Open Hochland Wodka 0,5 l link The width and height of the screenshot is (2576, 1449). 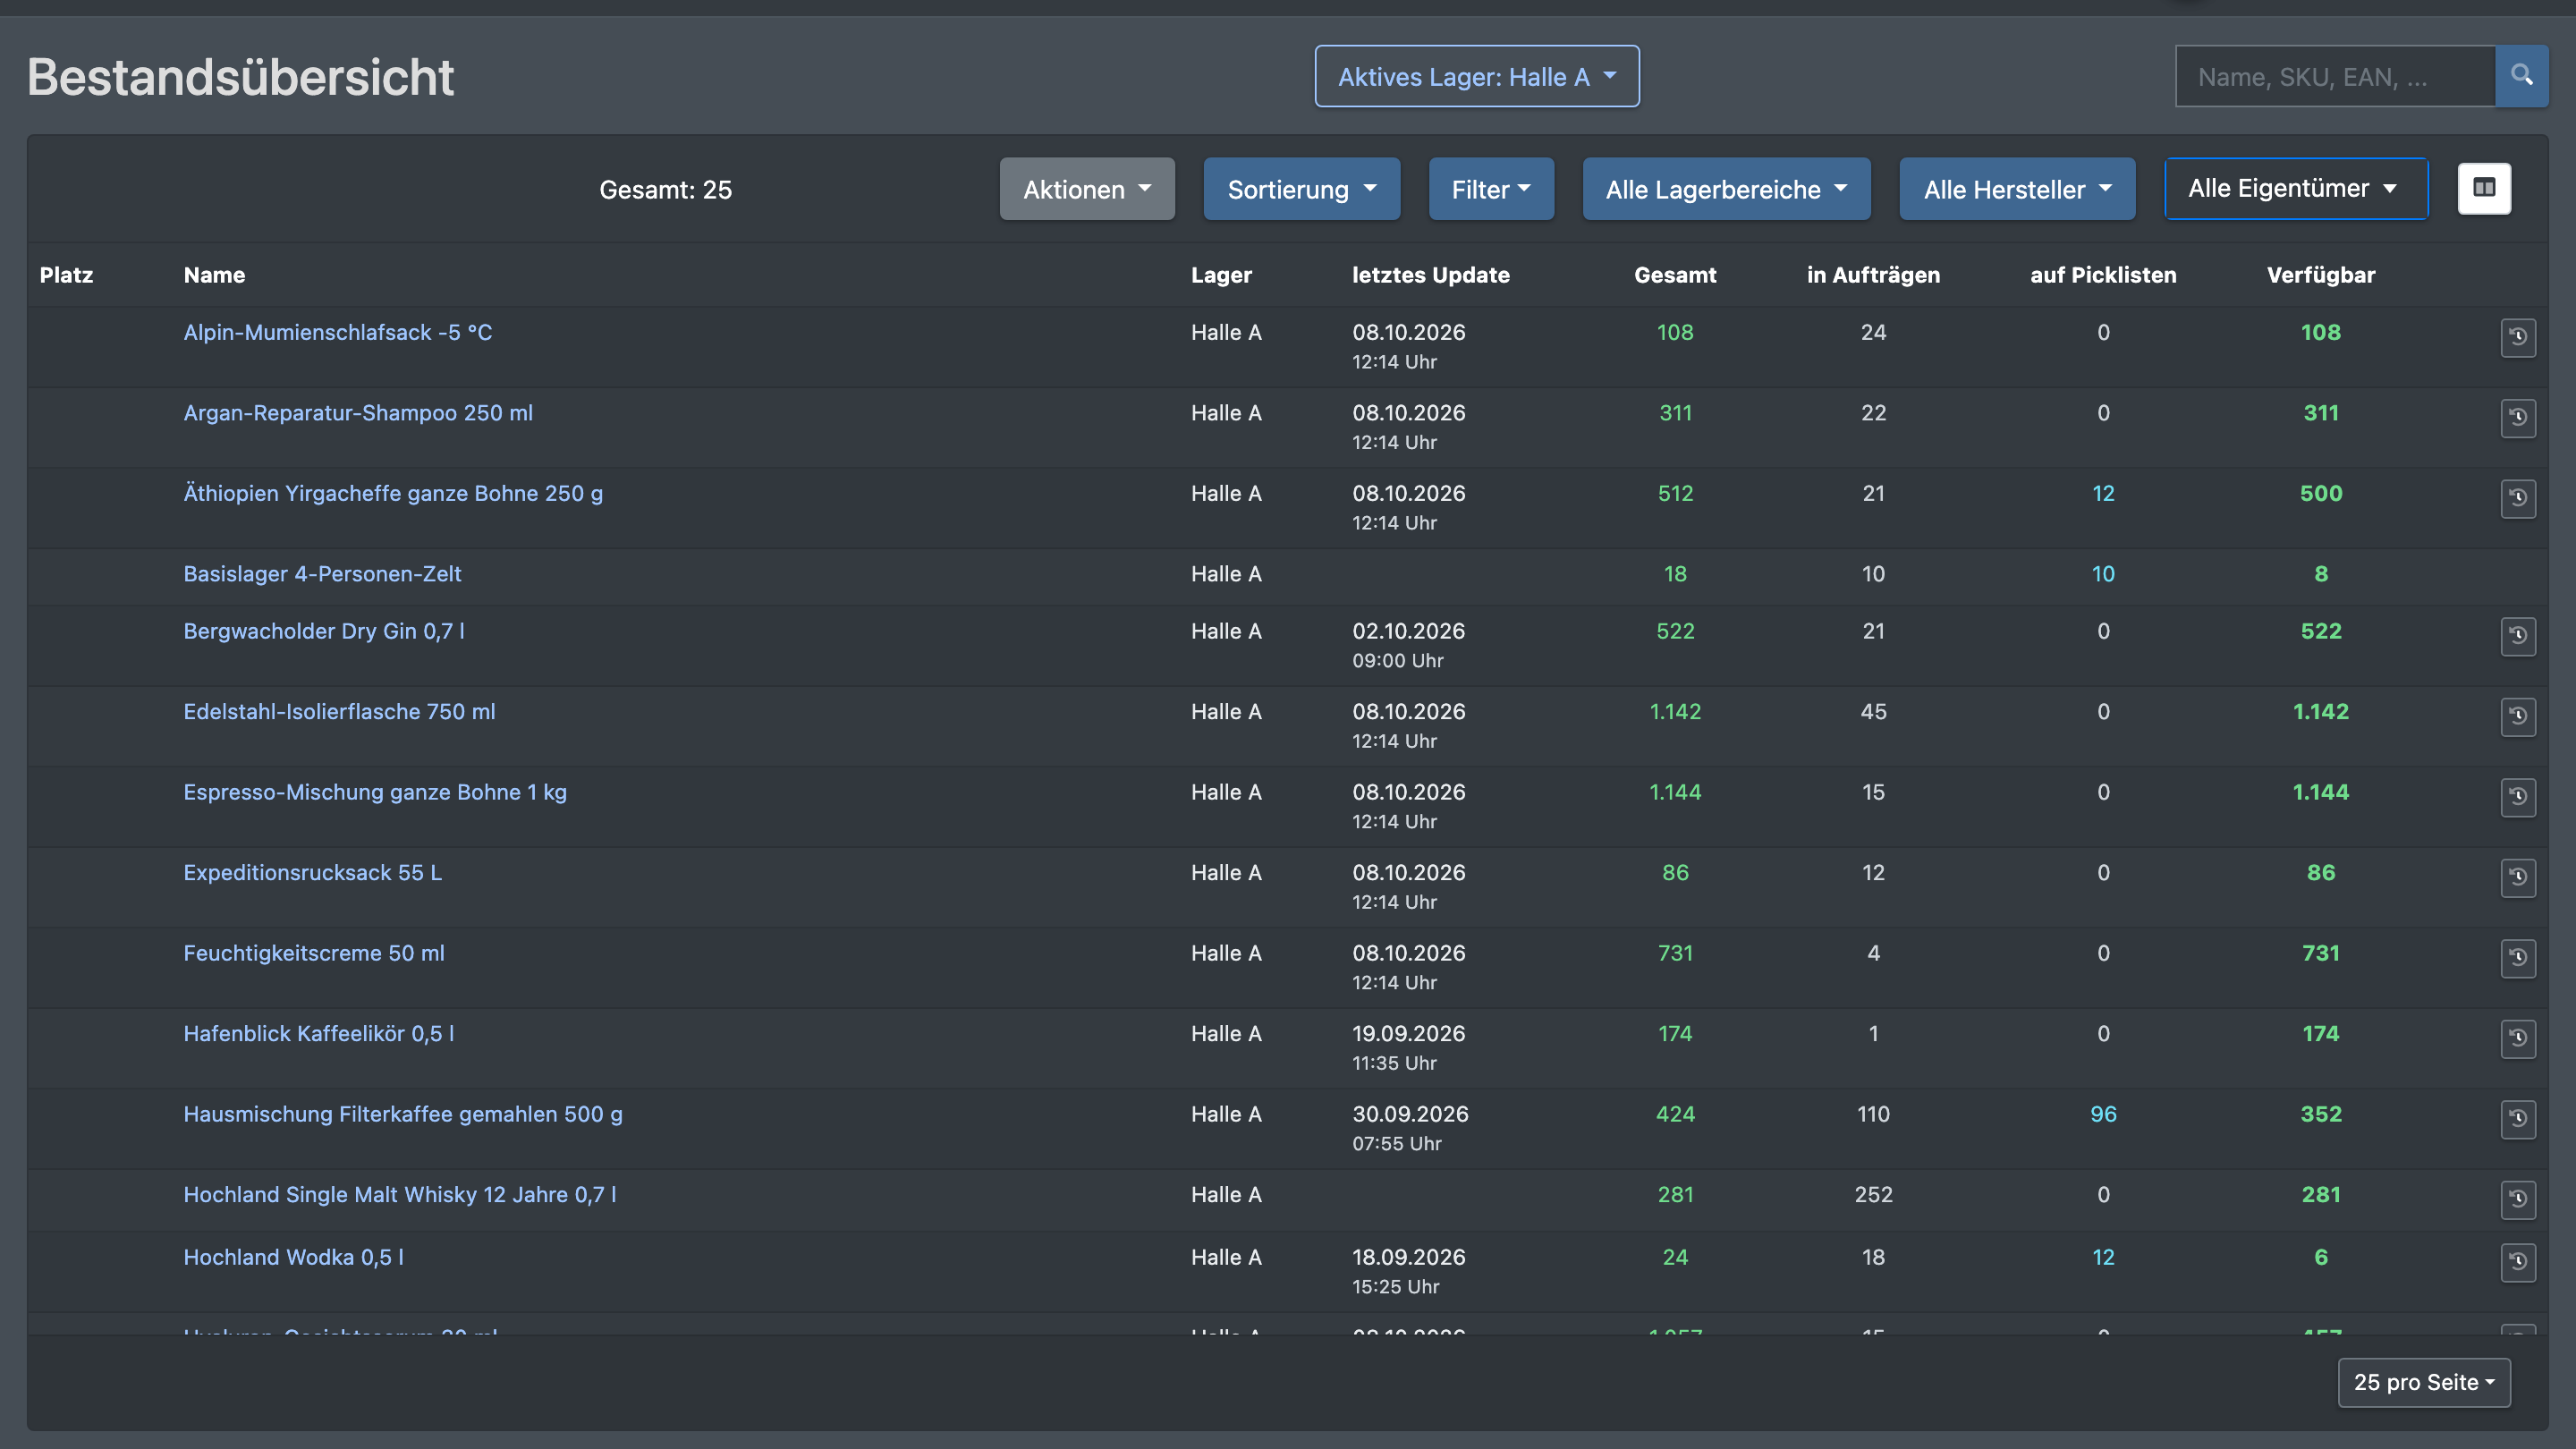click(293, 1257)
